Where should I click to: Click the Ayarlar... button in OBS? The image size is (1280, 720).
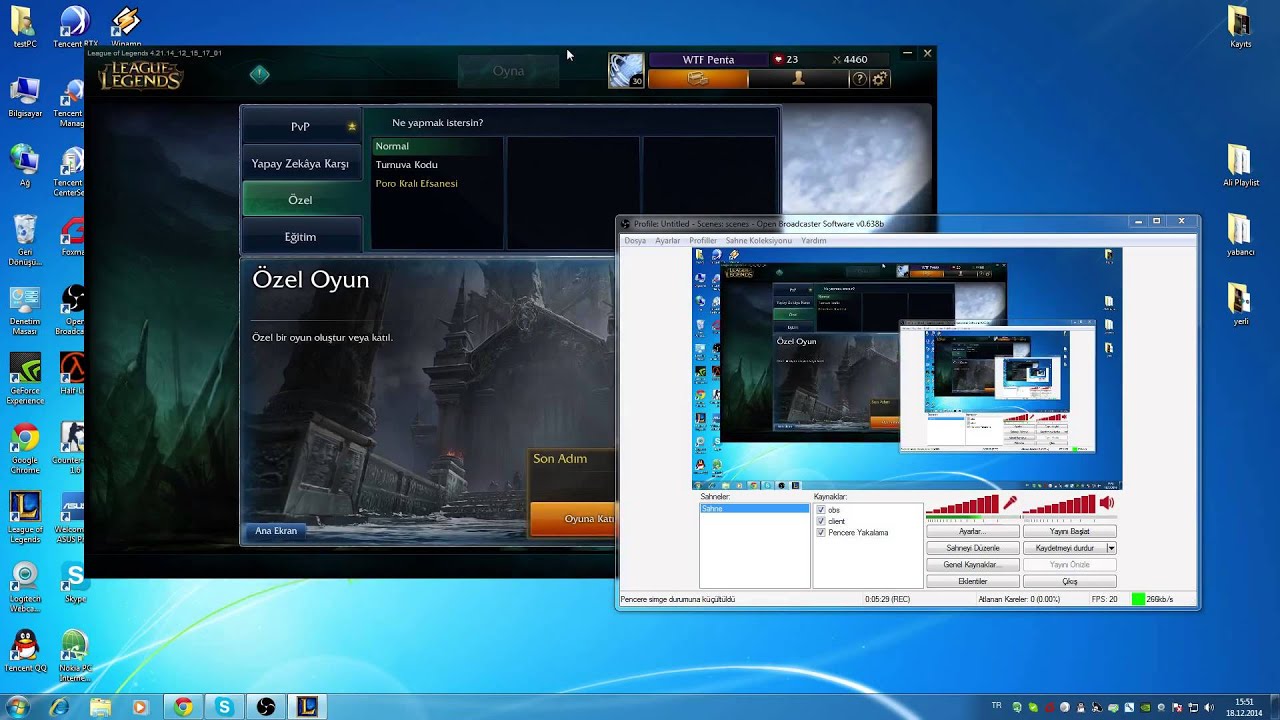pyautogui.click(x=973, y=532)
